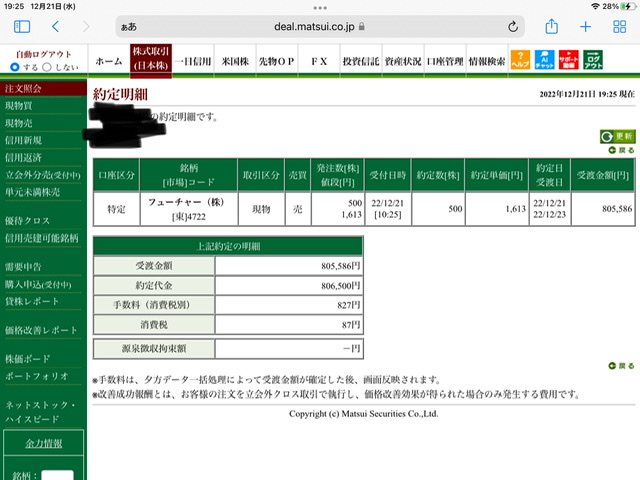Image resolution: width=640 pixels, height=480 pixels.
Task: Go back with Safari back arrow
Action: tap(56, 27)
